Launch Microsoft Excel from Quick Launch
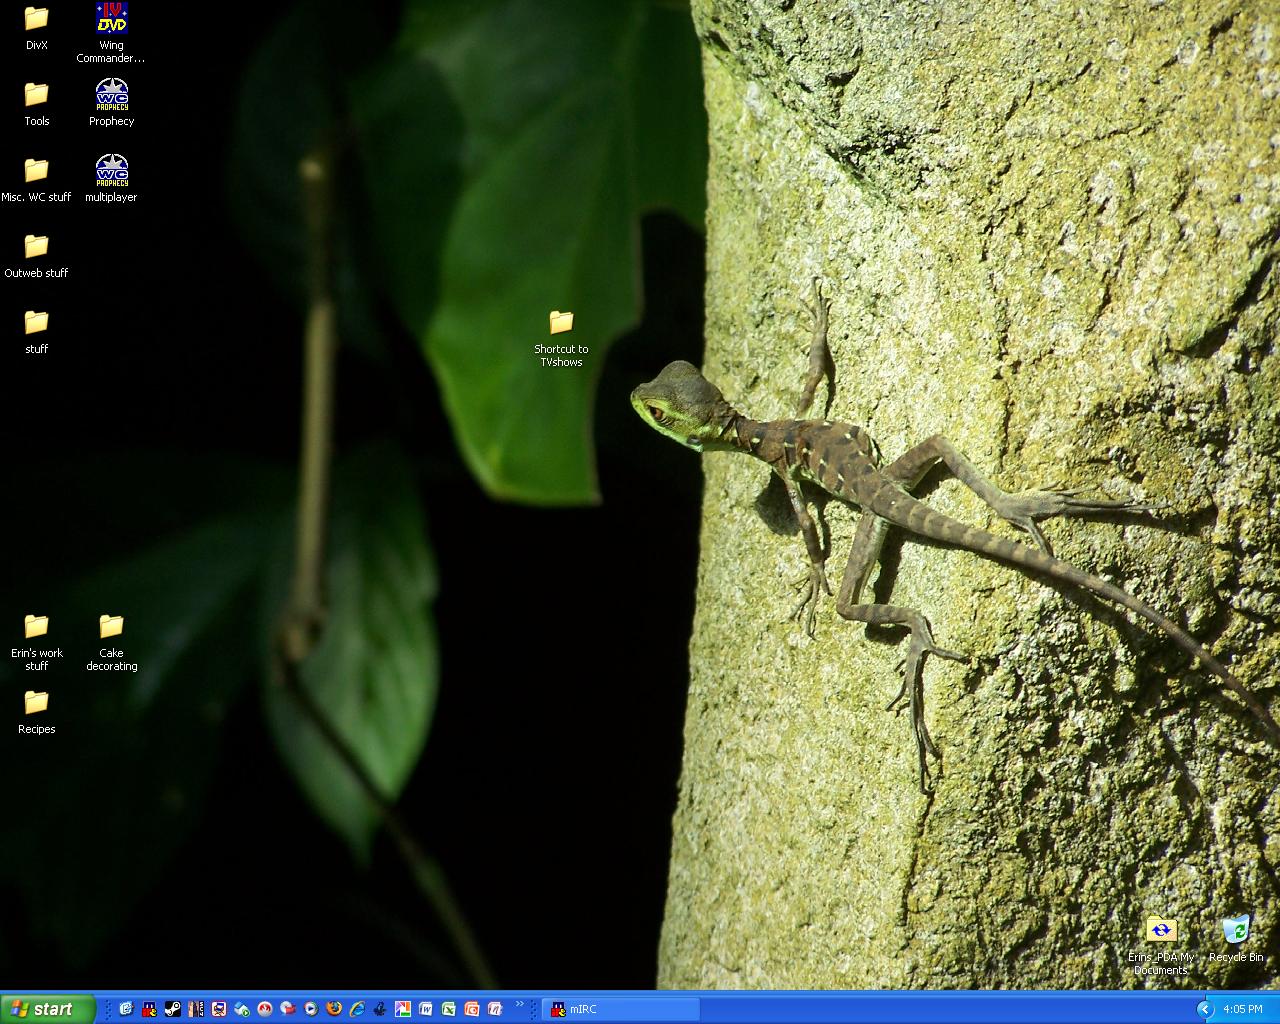1280x1024 pixels. point(449,1009)
